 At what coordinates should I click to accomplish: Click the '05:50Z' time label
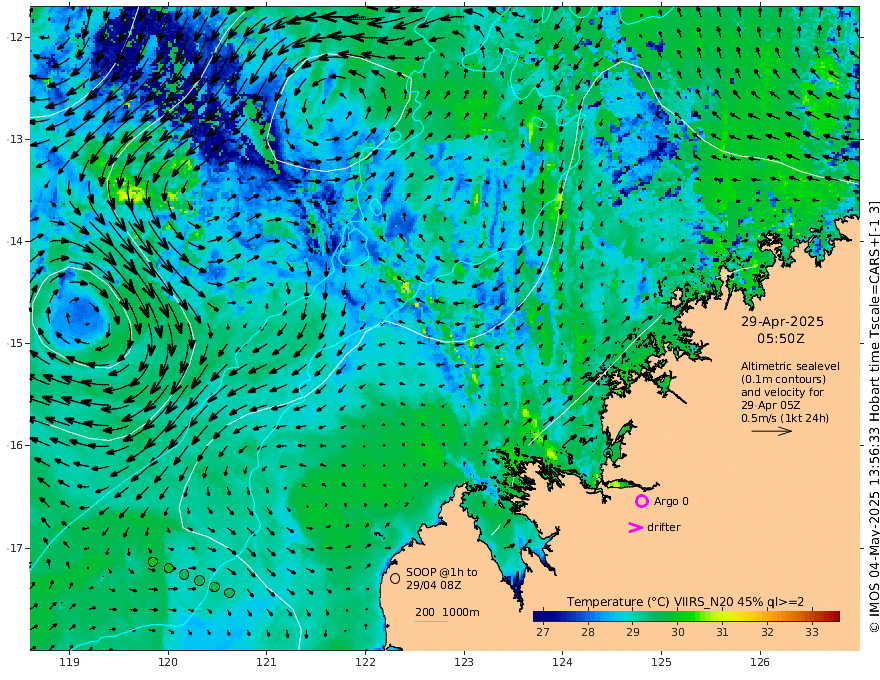(x=780, y=339)
